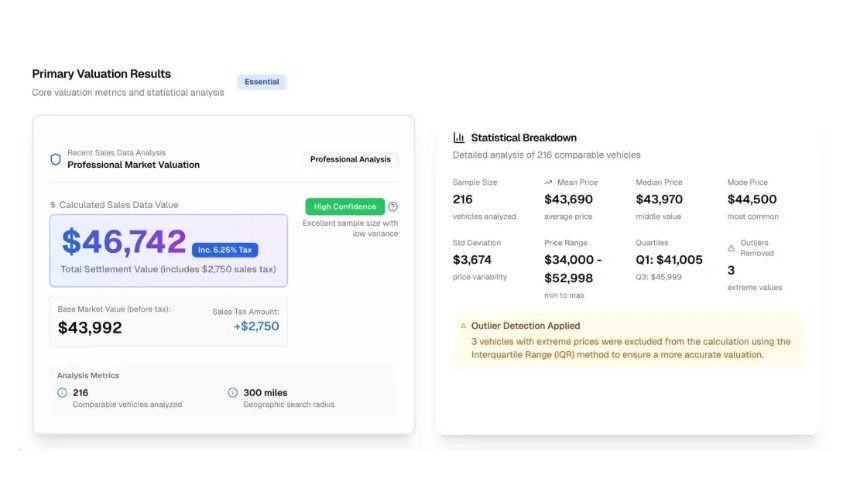The height and width of the screenshot is (492, 841).
Task: Click the Inc. 6.25% Tax badge
Action: pyautogui.click(x=225, y=250)
